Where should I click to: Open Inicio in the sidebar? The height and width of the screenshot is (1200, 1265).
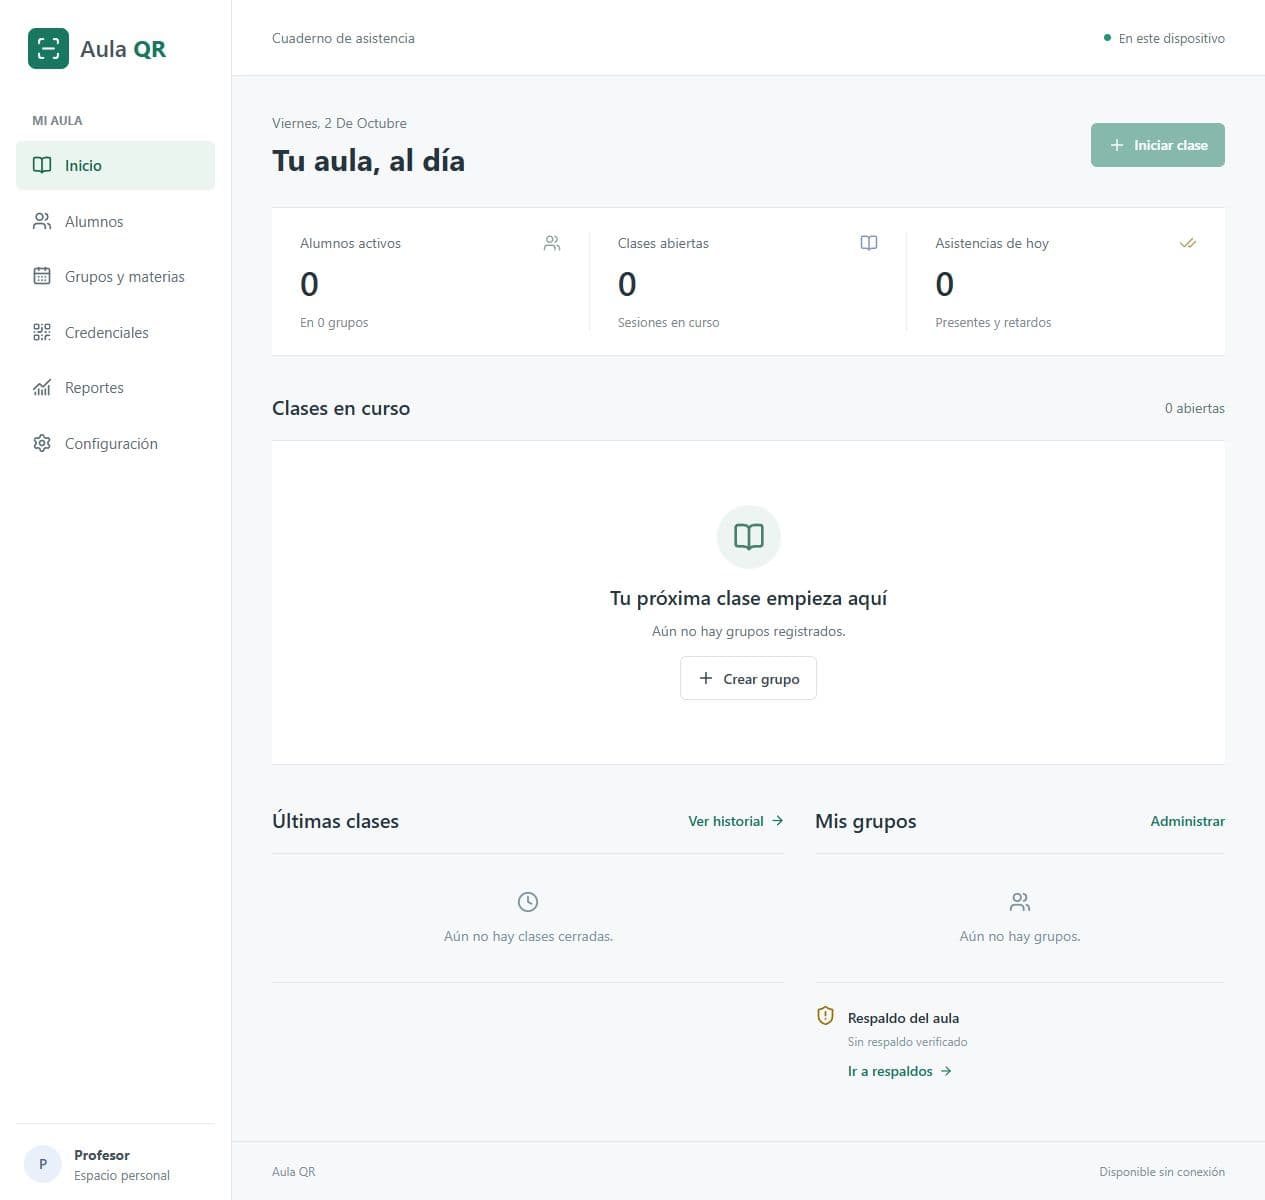115,165
